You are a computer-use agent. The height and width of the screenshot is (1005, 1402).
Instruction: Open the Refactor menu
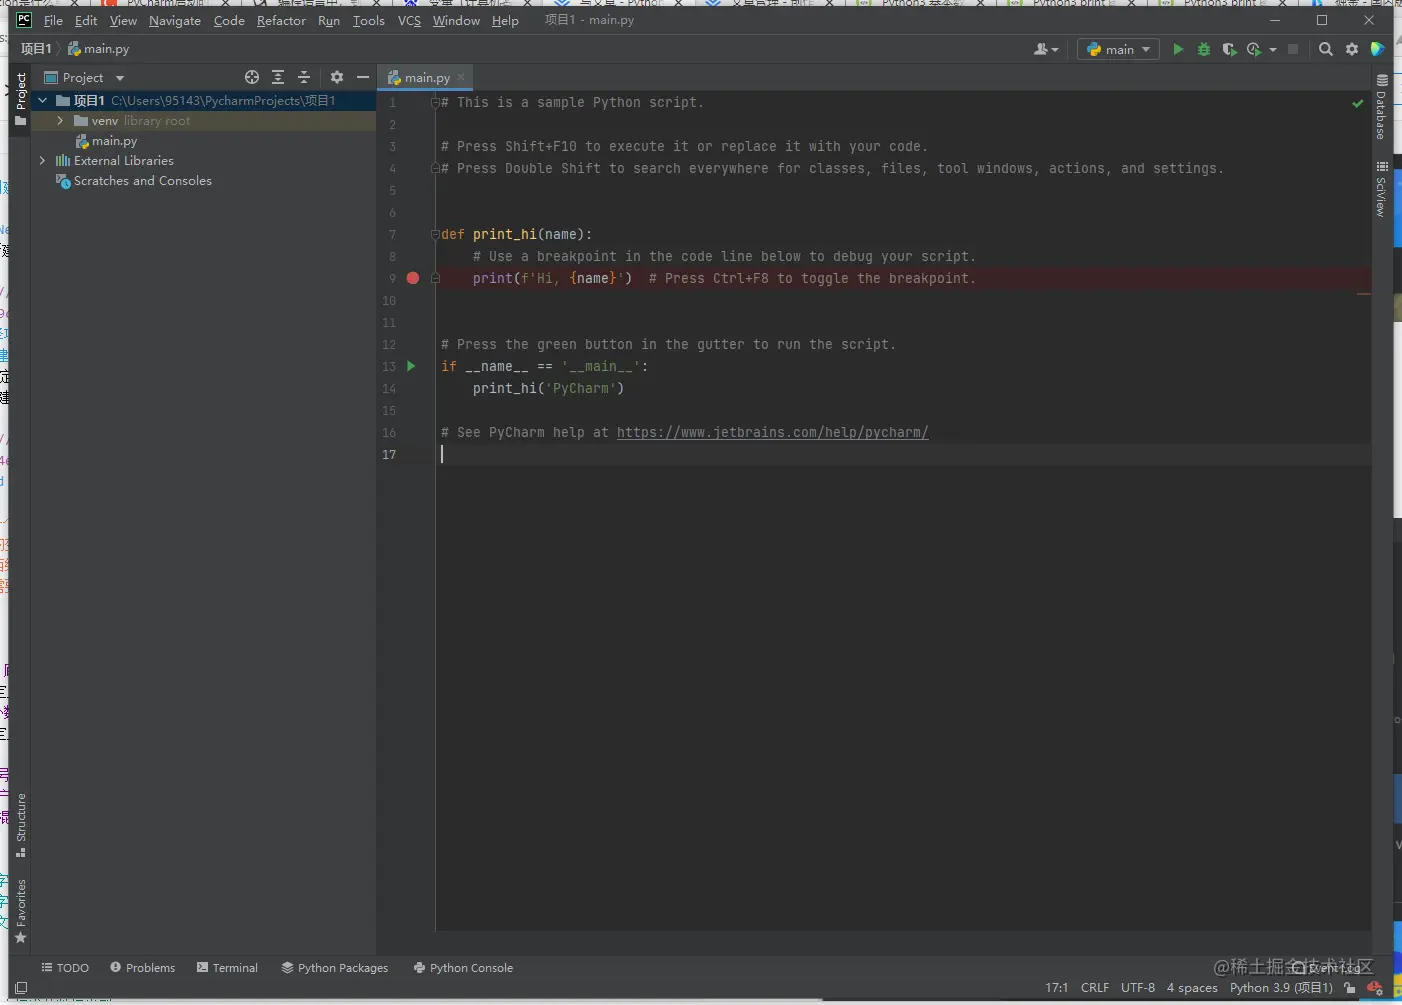click(x=281, y=21)
